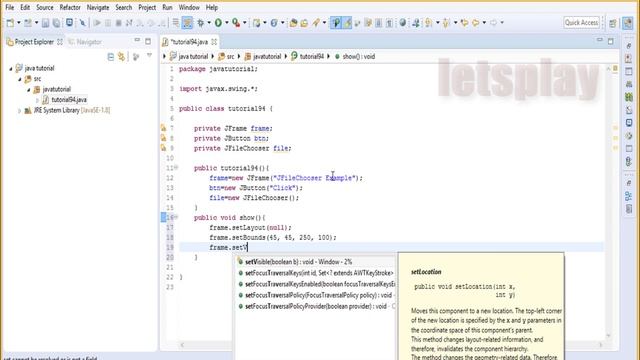Click the Open Perspective icon

point(613,23)
